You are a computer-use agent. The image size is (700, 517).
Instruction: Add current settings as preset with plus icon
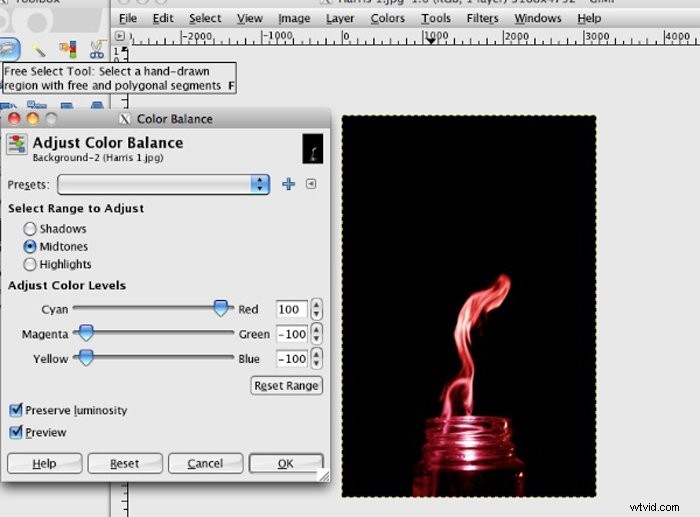click(x=289, y=184)
